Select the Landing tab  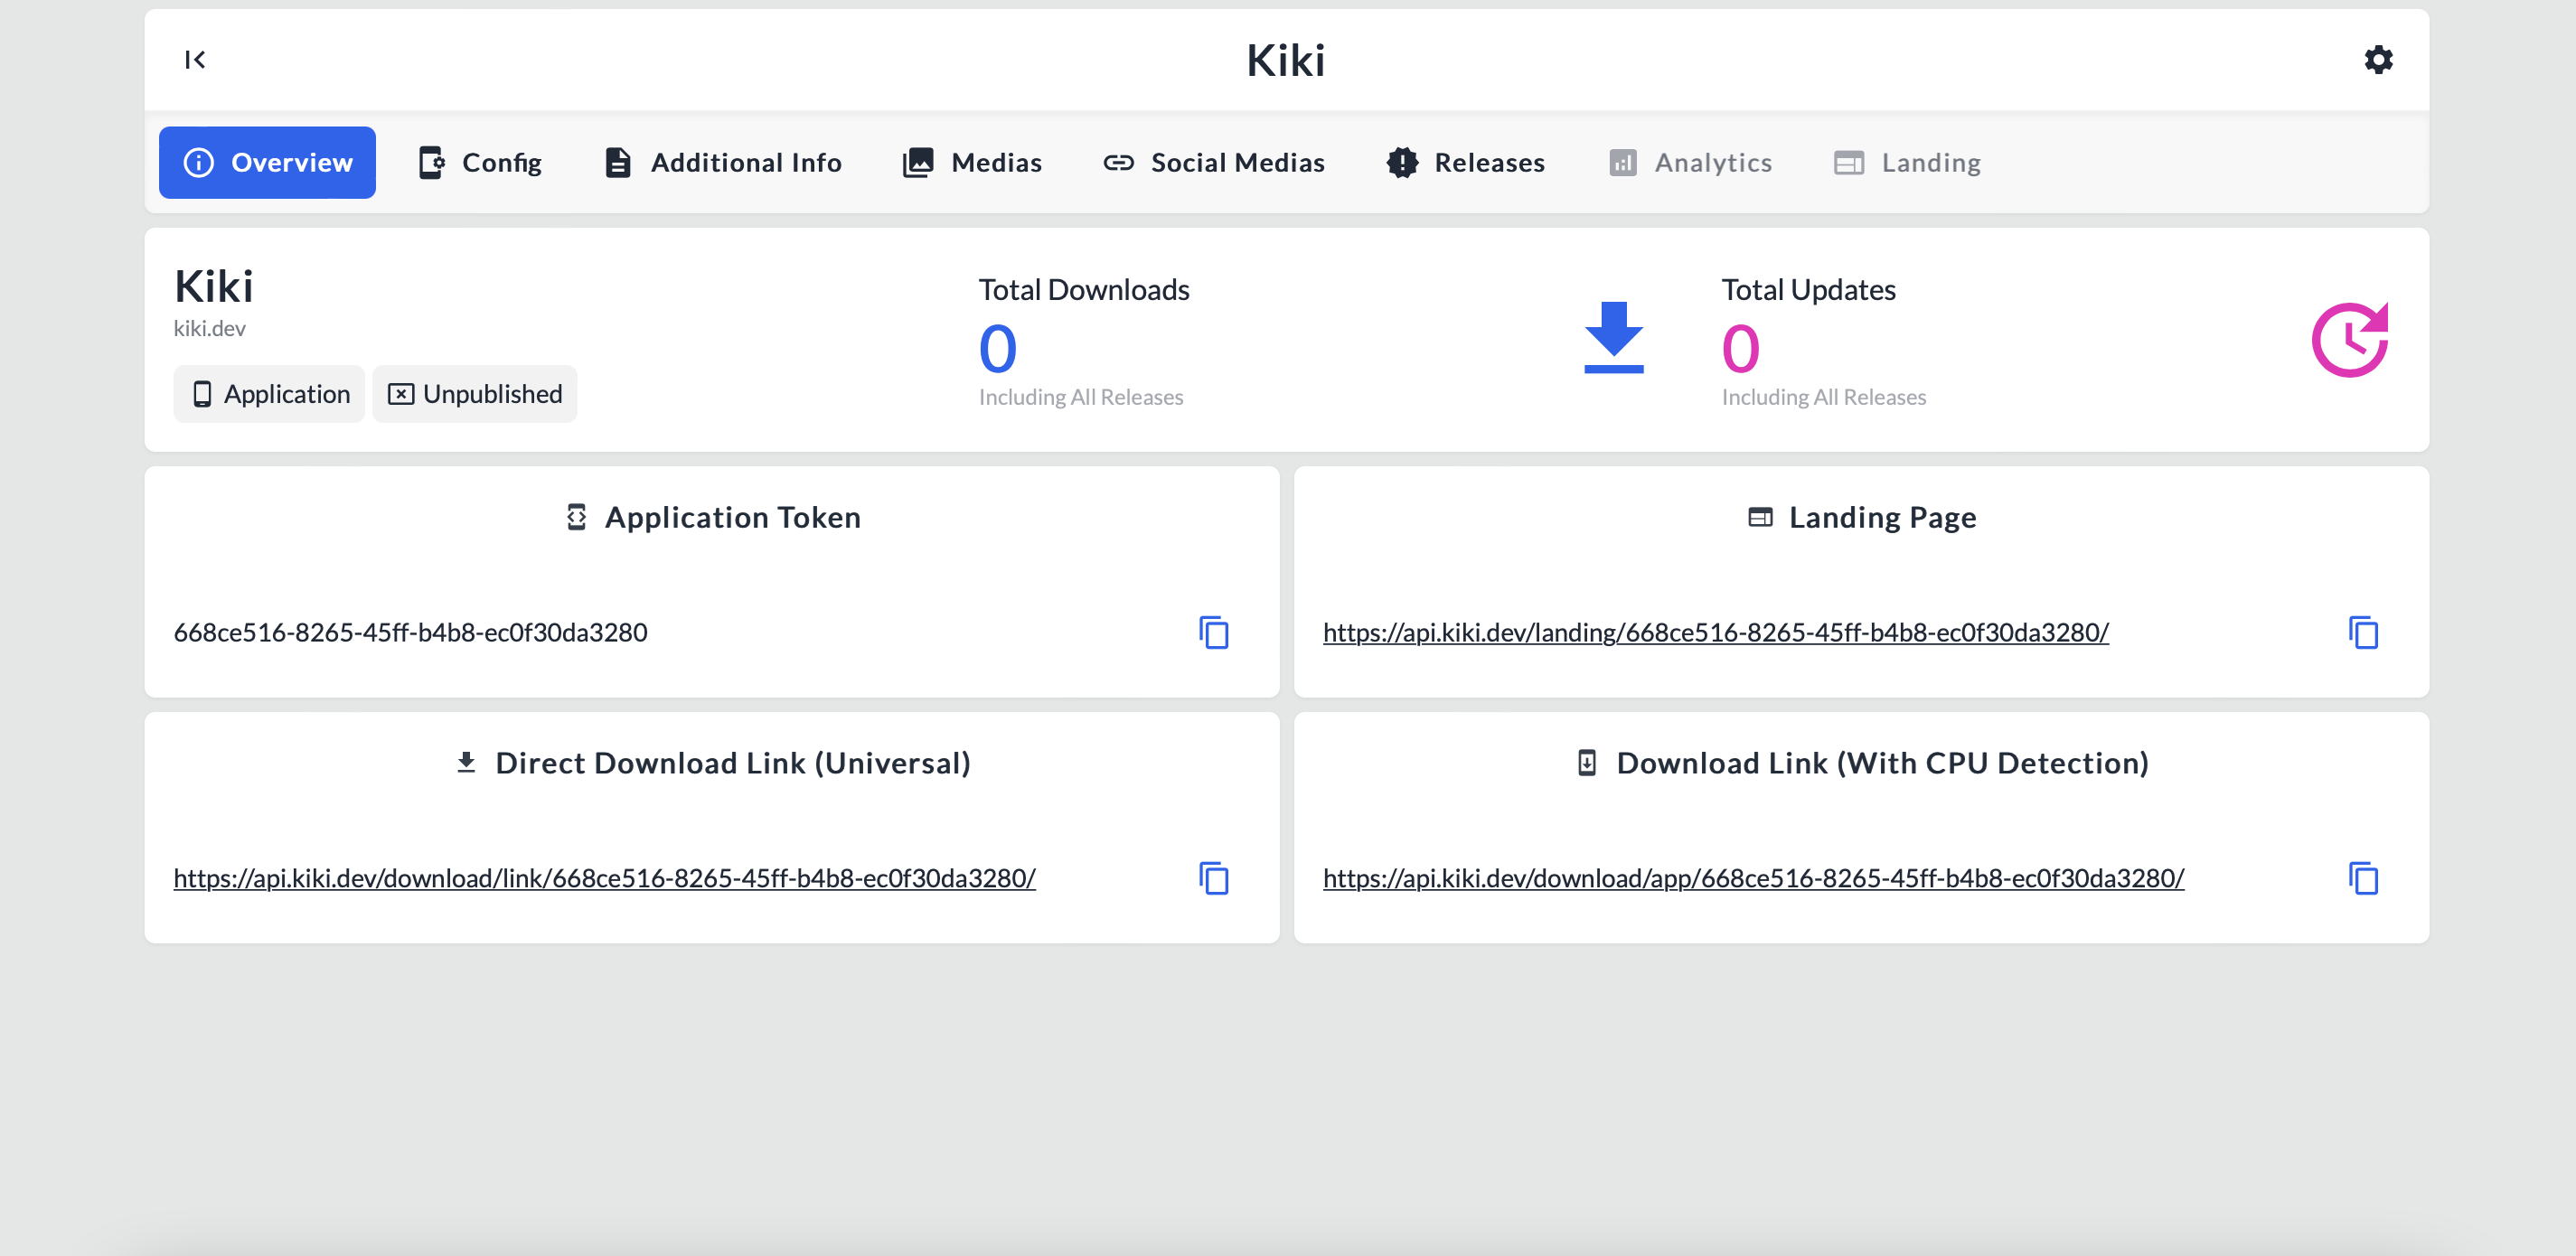coord(1907,163)
